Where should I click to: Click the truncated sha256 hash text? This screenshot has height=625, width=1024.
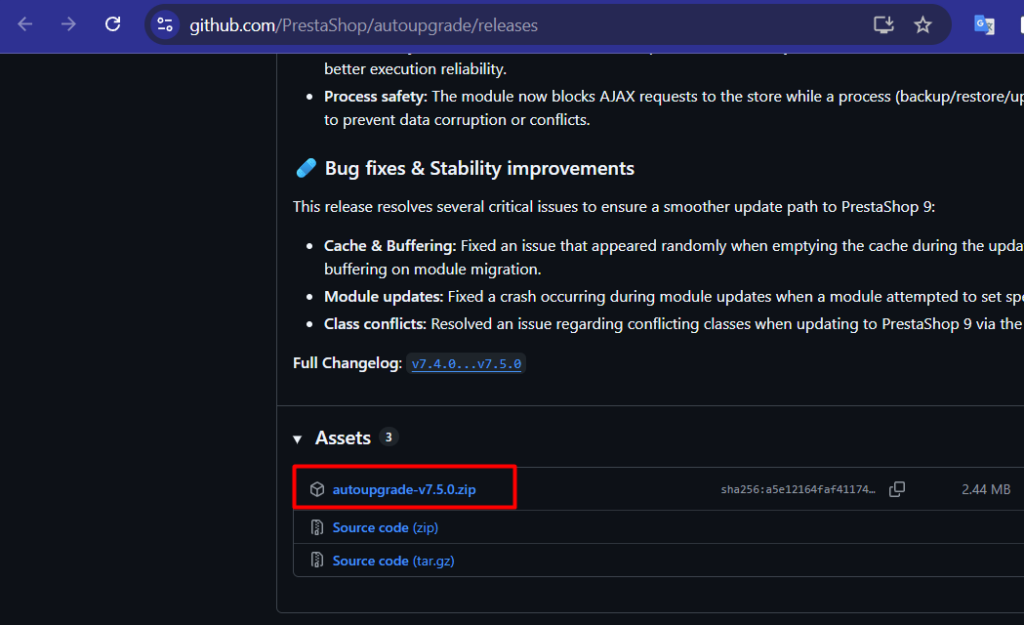(797, 490)
